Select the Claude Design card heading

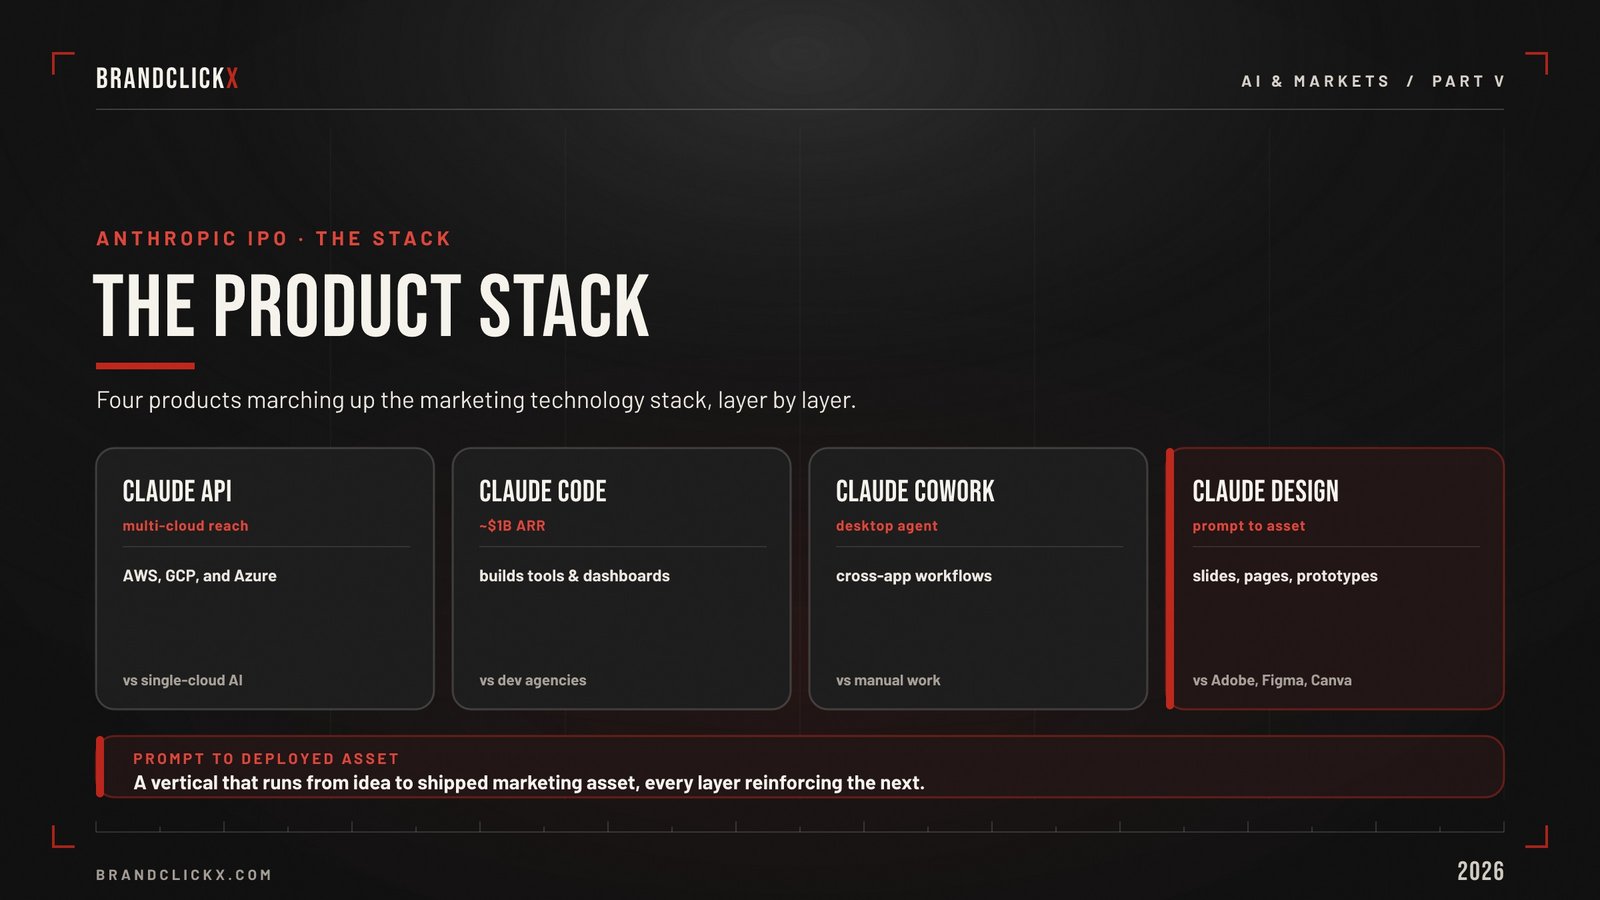(1265, 491)
